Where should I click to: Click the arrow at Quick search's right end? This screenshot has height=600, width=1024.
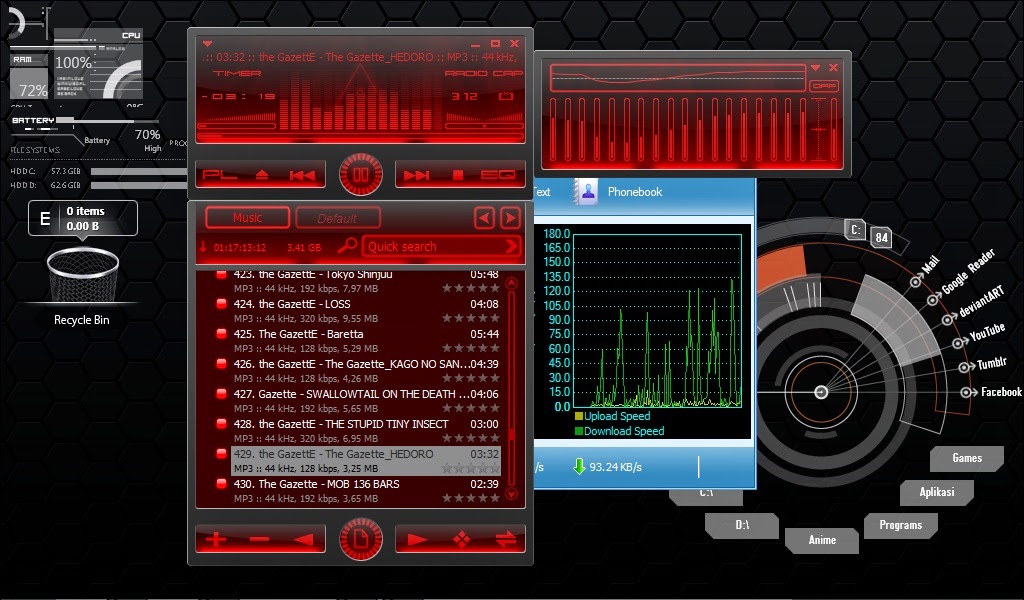(x=512, y=246)
